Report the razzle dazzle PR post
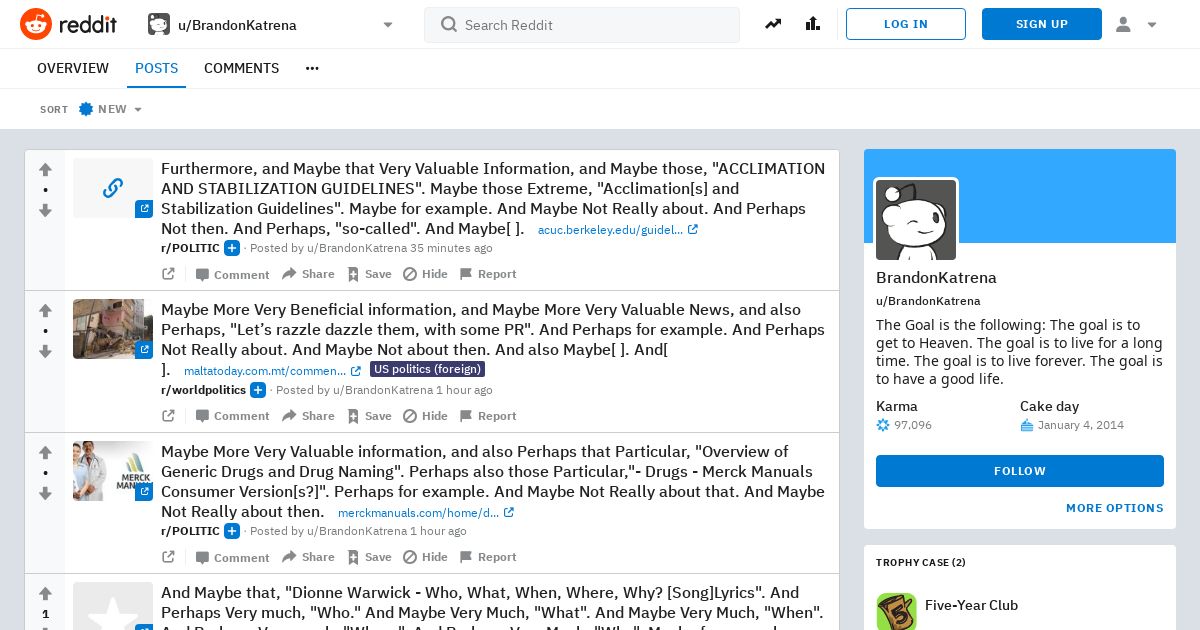 (x=488, y=416)
